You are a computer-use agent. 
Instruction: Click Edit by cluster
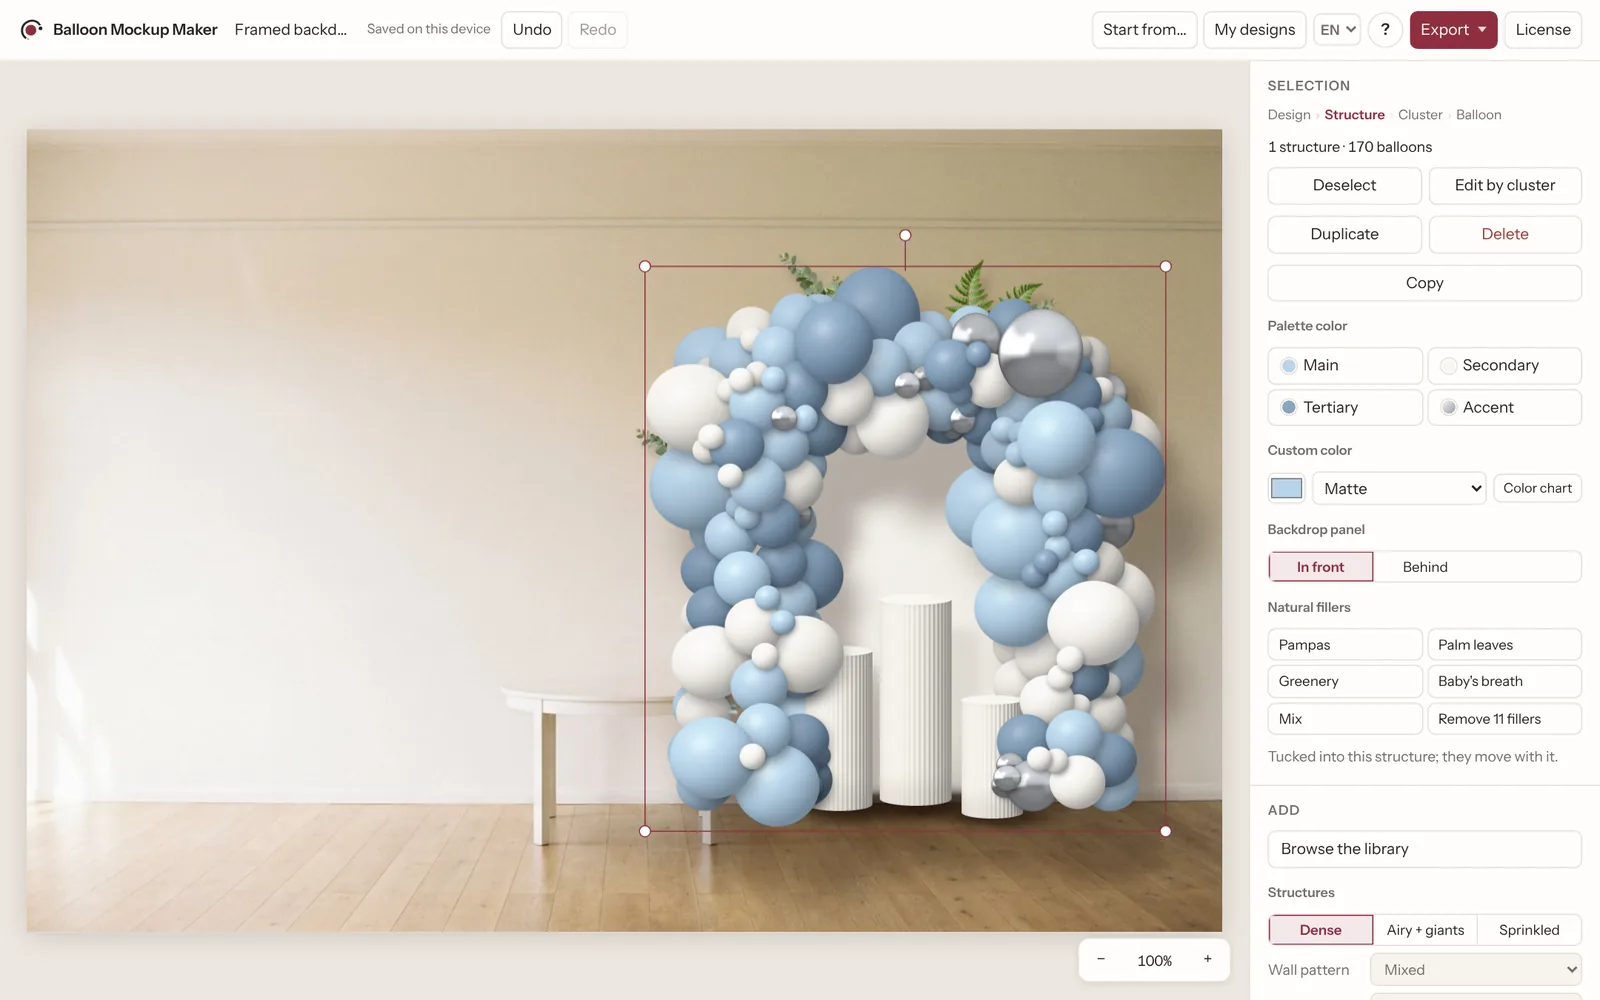1505,185
